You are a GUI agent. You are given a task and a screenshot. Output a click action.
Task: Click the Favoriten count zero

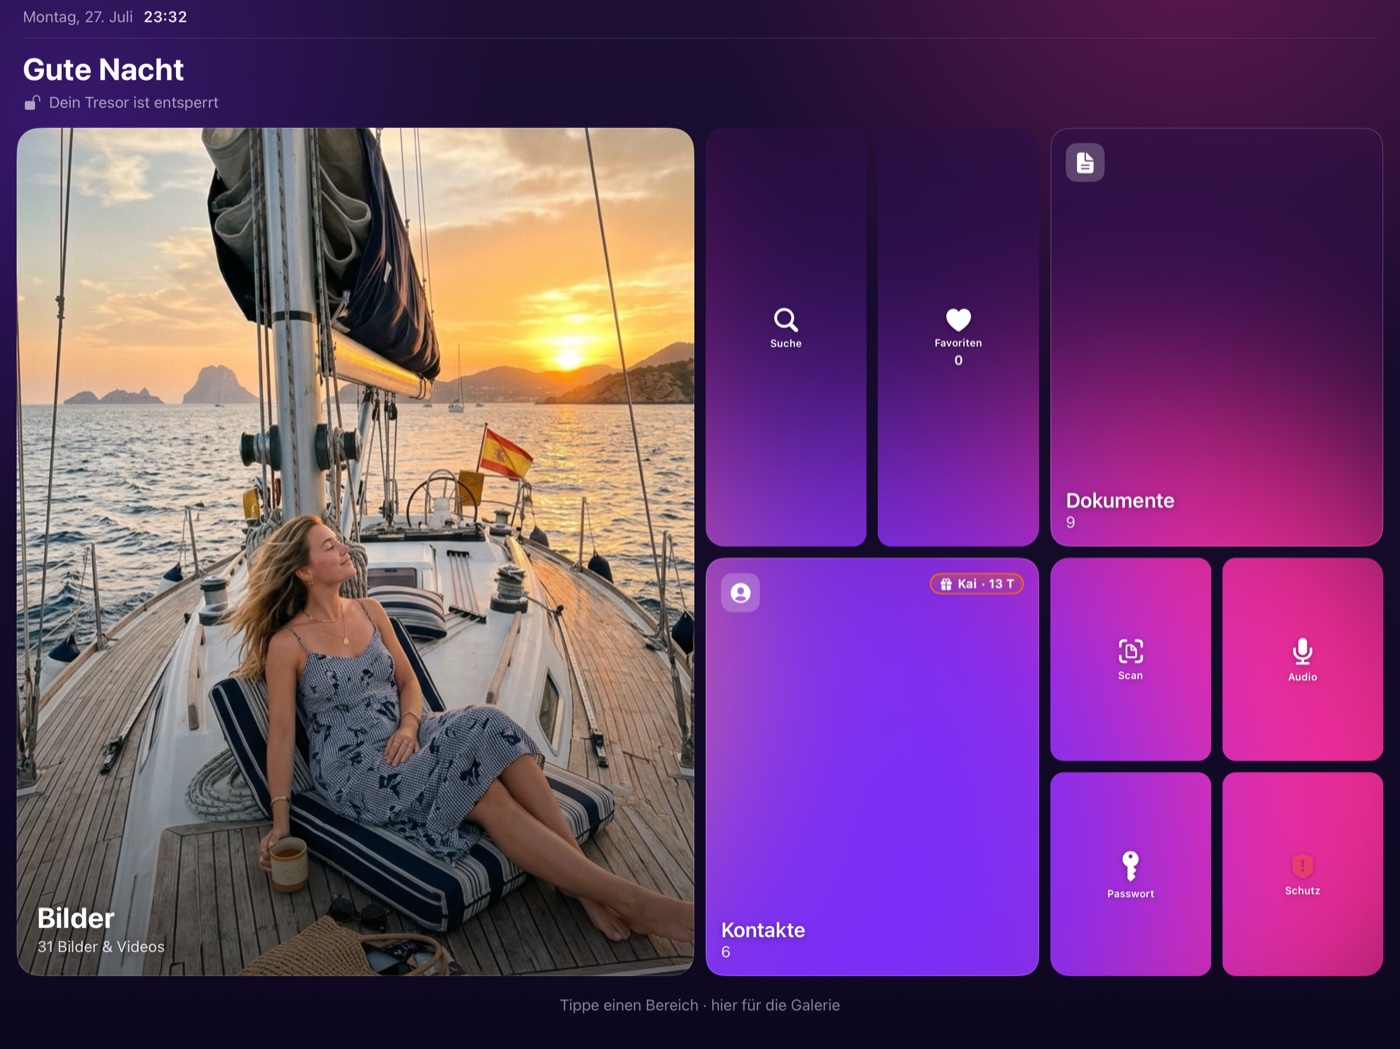point(958,360)
